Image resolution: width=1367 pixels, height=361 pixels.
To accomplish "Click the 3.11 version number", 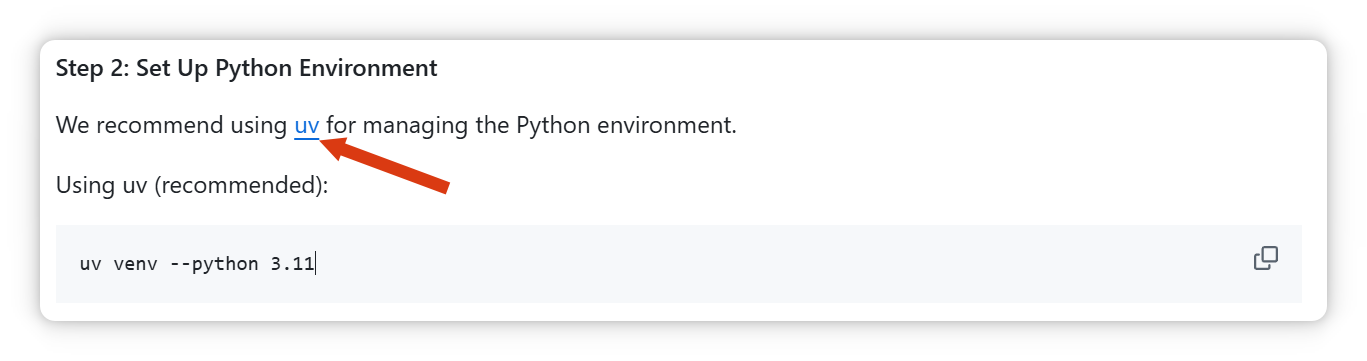I will point(292,265).
